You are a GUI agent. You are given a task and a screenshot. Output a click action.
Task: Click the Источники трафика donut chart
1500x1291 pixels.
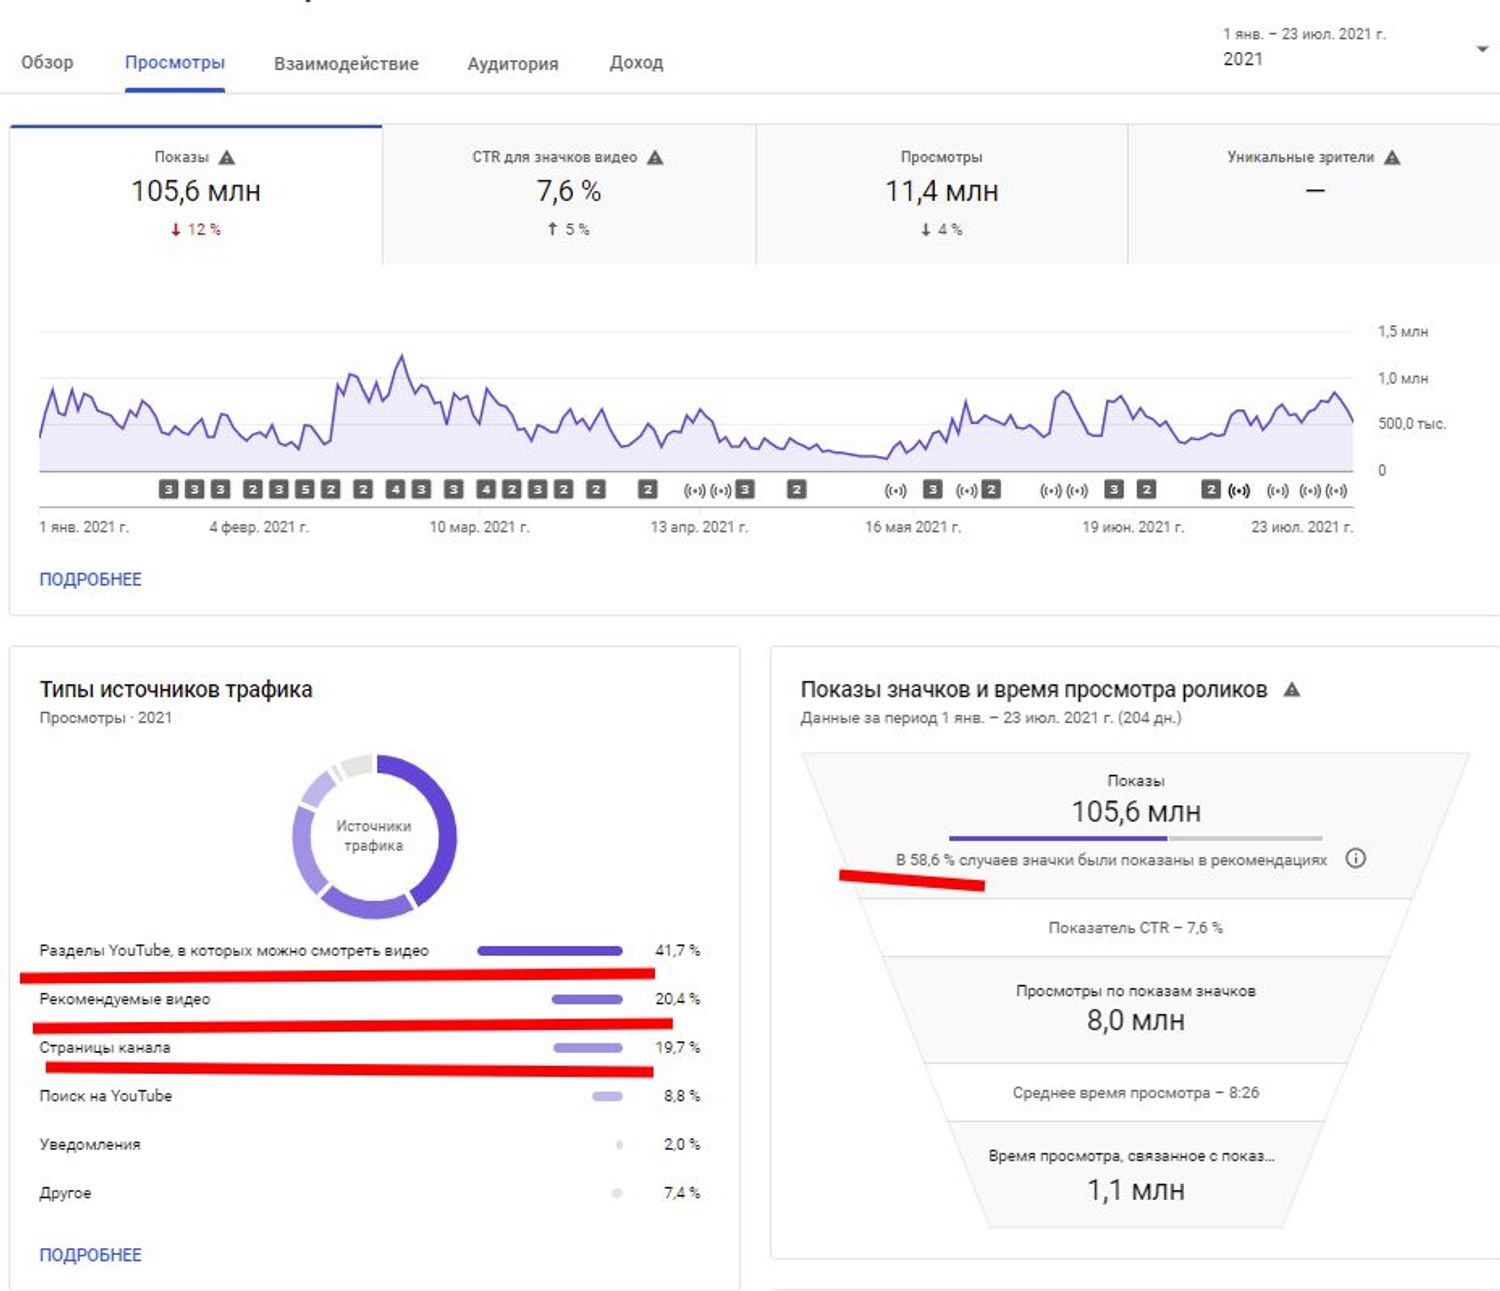(x=374, y=836)
